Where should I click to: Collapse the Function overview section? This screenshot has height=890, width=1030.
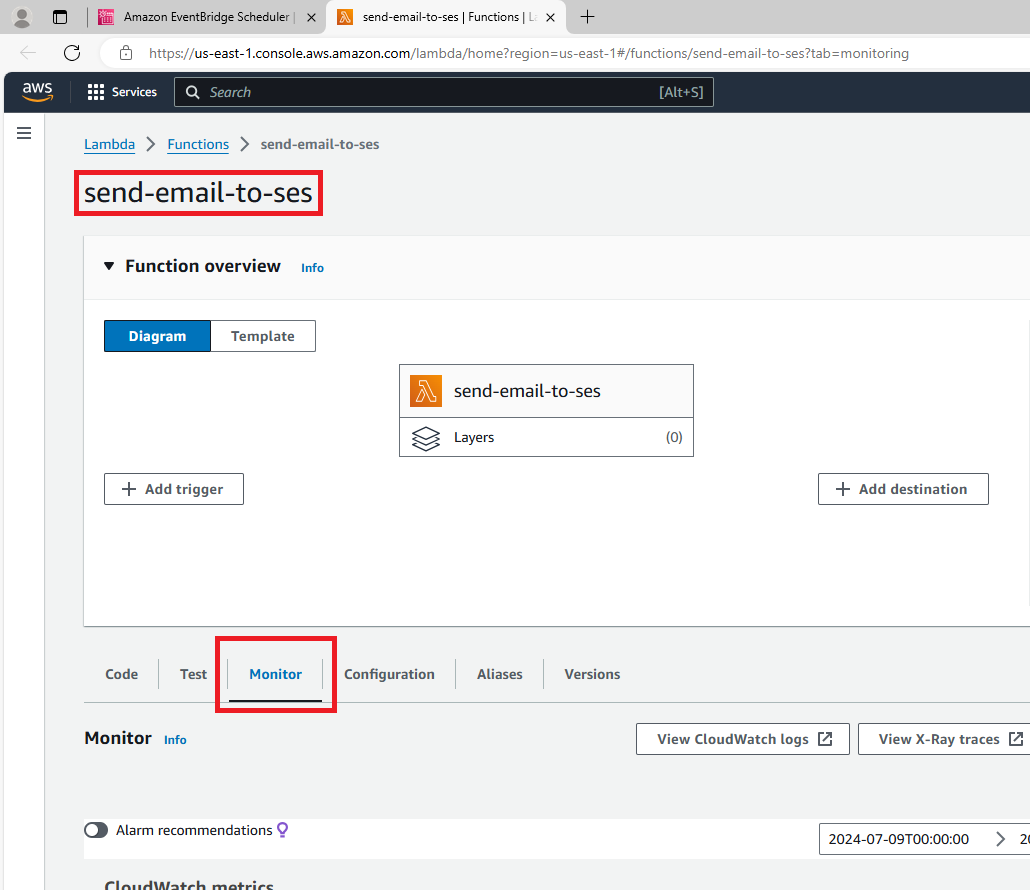109,266
